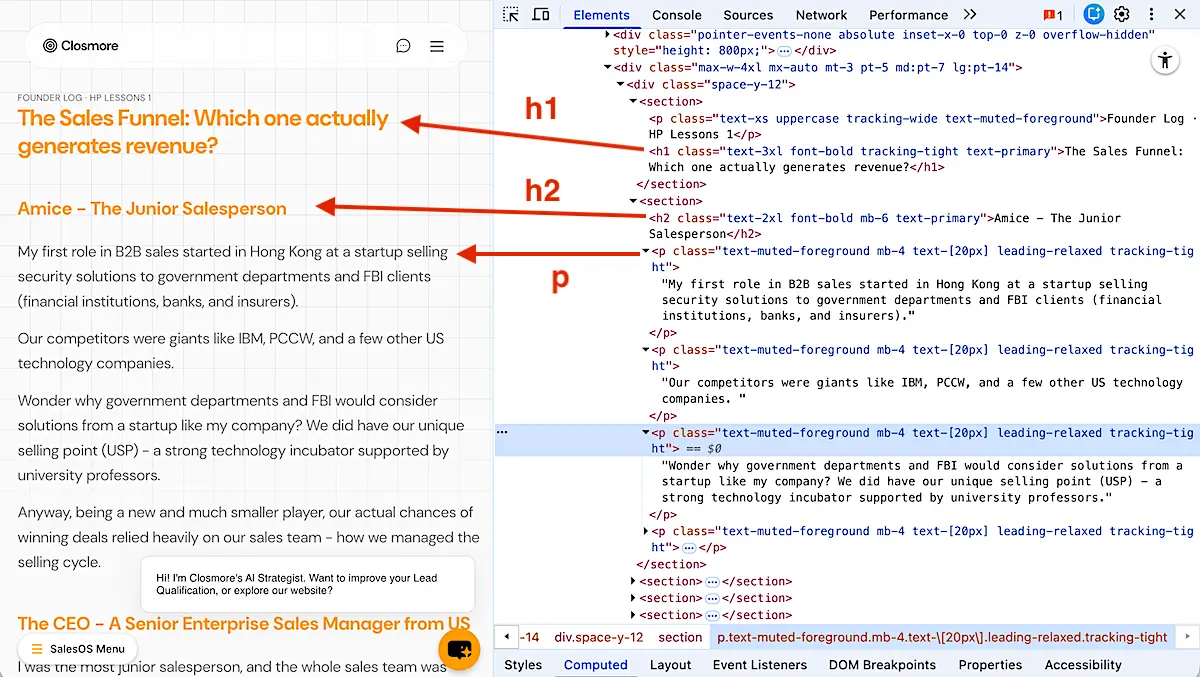Show more DevTools tabs via double chevron
1200x677 pixels.
(x=970, y=15)
